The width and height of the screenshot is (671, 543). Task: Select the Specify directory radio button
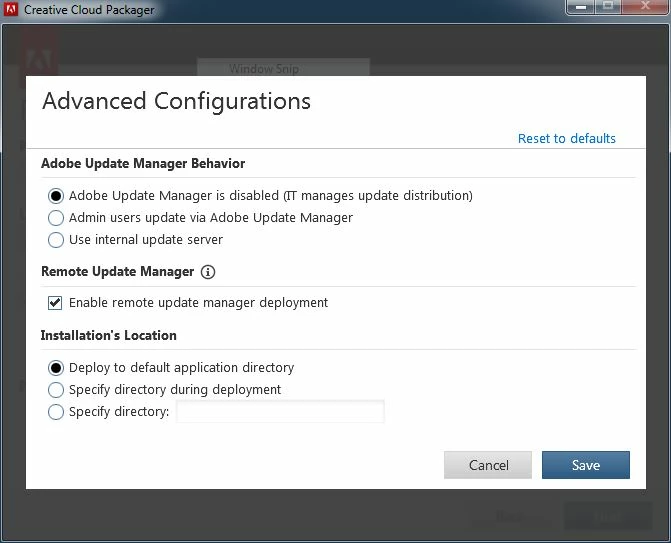pos(56,412)
